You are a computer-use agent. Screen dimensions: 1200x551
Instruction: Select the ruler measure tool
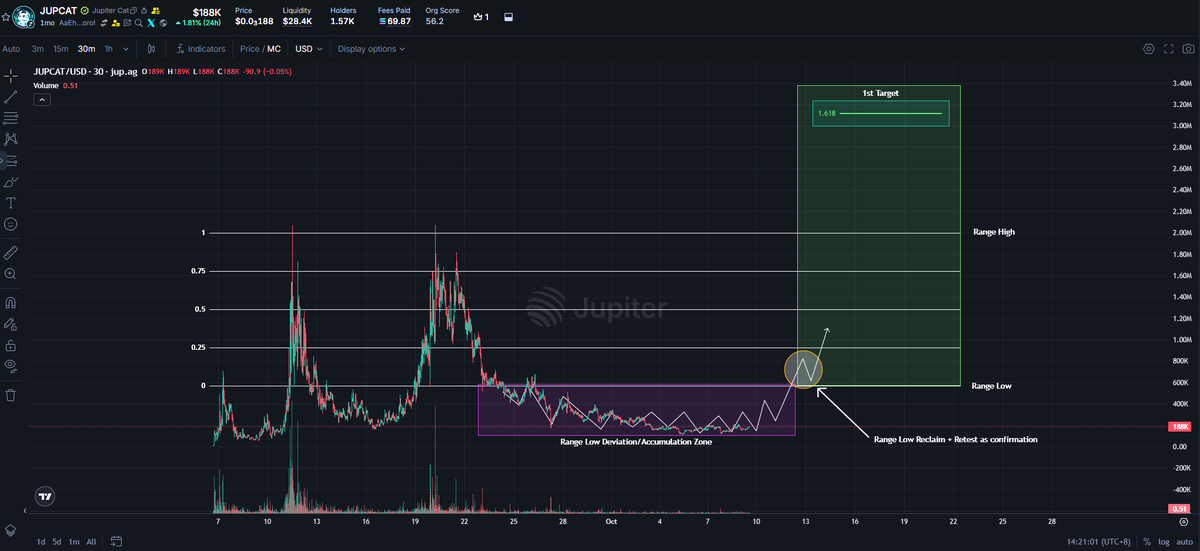[x=11, y=252]
